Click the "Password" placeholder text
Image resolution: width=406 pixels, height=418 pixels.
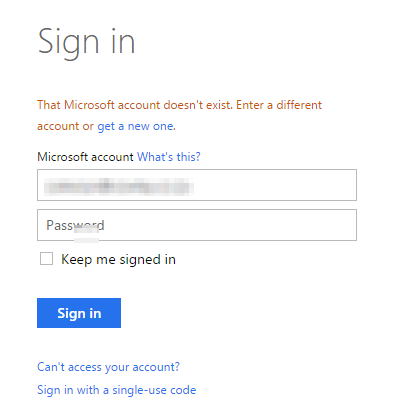75,225
